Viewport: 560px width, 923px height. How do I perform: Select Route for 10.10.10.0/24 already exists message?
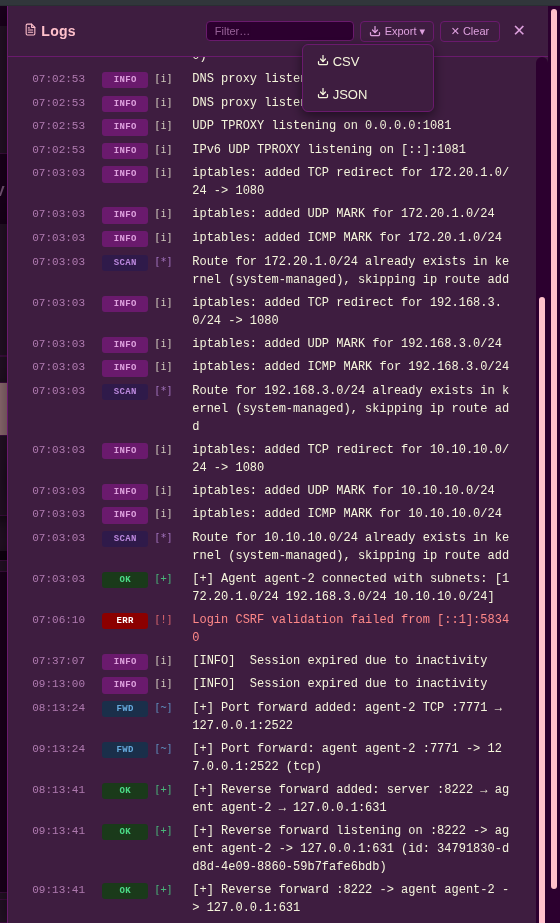click(350, 546)
